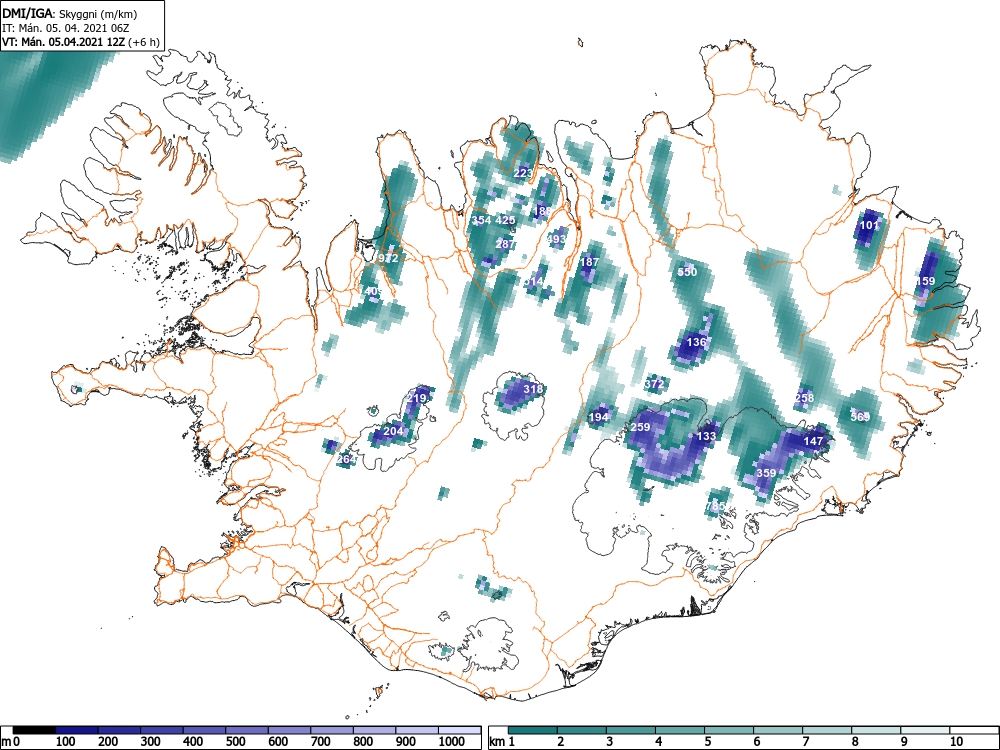Click the 500 label in metre legend

click(x=235, y=742)
